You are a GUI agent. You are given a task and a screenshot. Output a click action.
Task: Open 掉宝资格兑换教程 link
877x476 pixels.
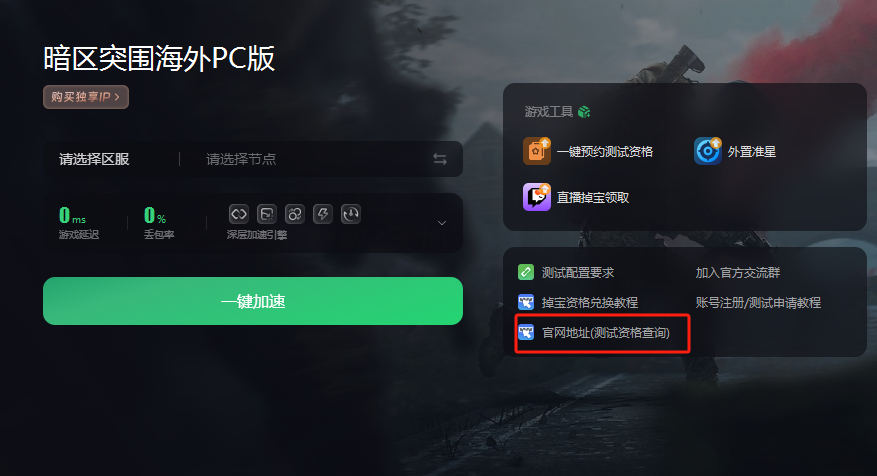coord(590,303)
